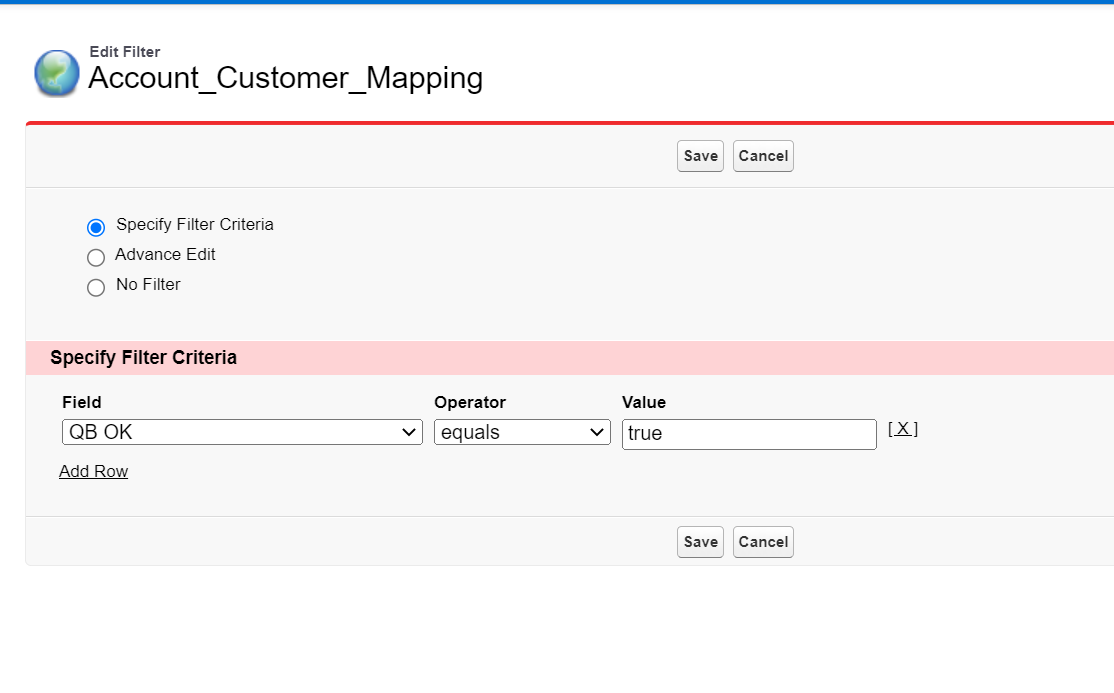Screen dimensions: 1114x693
Task: Hit the bottom Cancel button
Action: click(763, 542)
